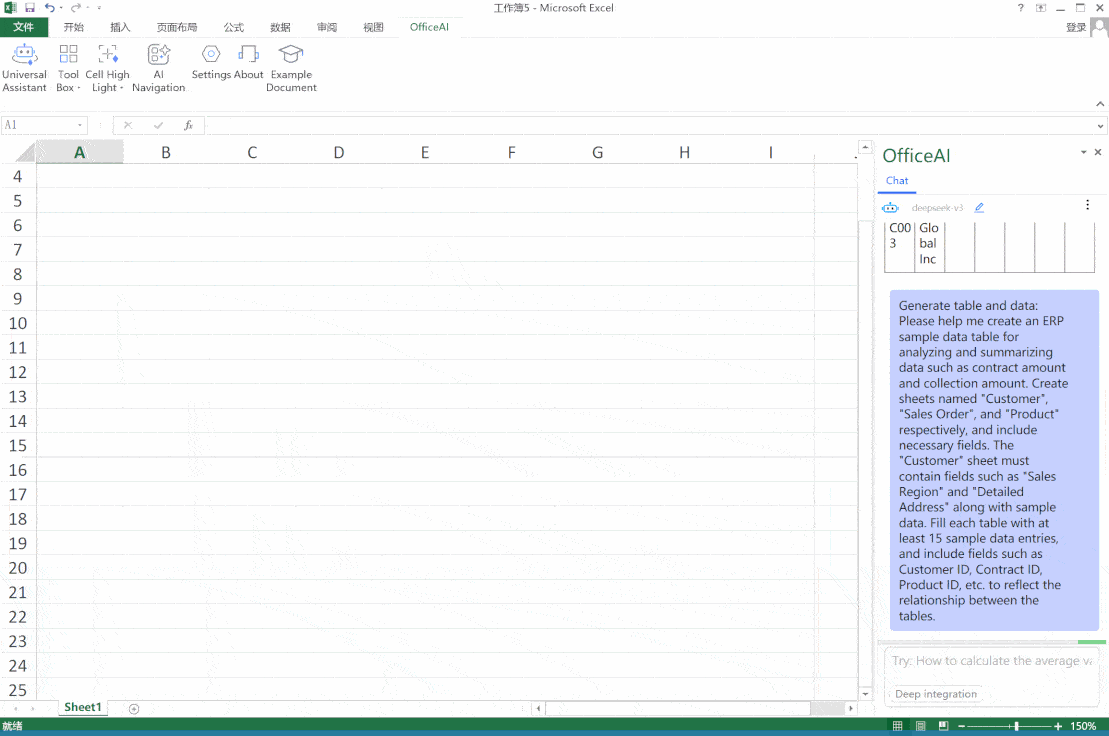This screenshot has width=1109, height=736.
Task: Click the 登录 sign-in link
Action: click(x=1075, y=27)
